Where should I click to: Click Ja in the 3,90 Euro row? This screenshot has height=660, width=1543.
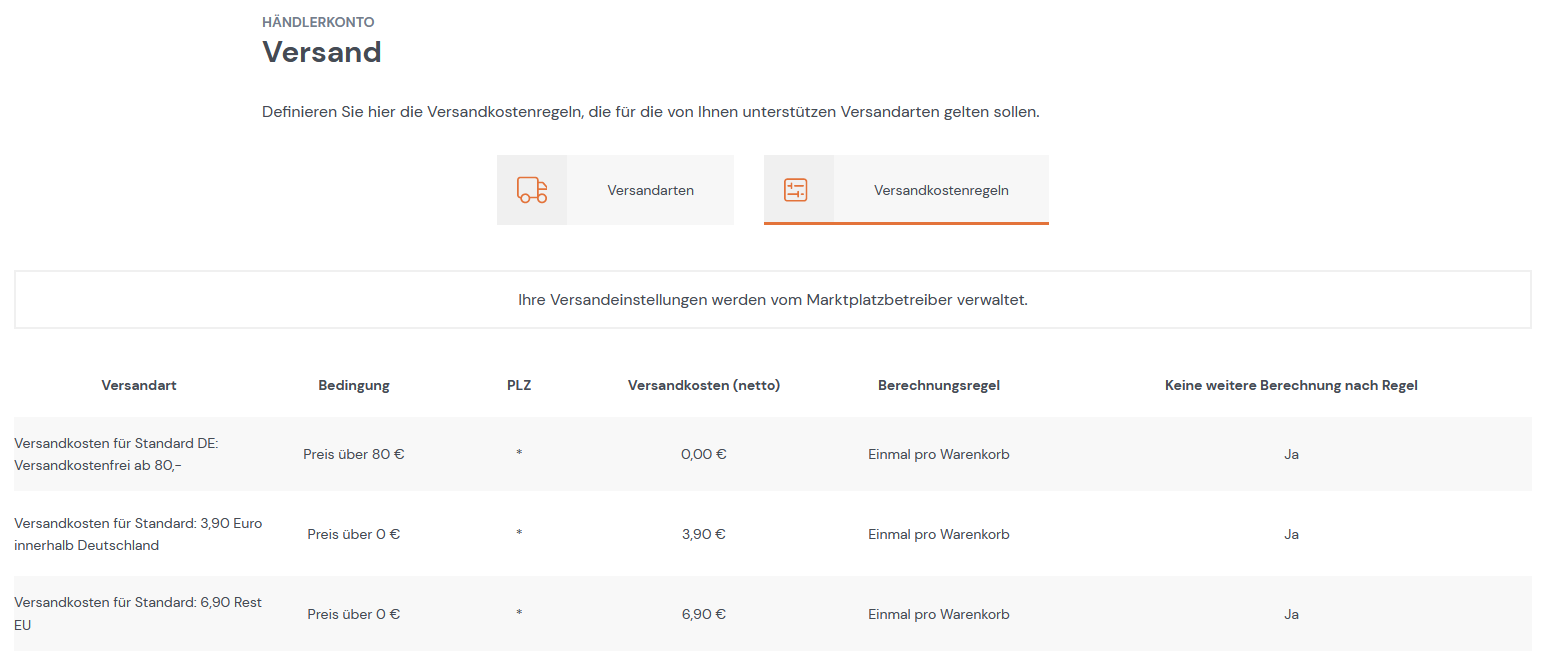[1291, 534]
